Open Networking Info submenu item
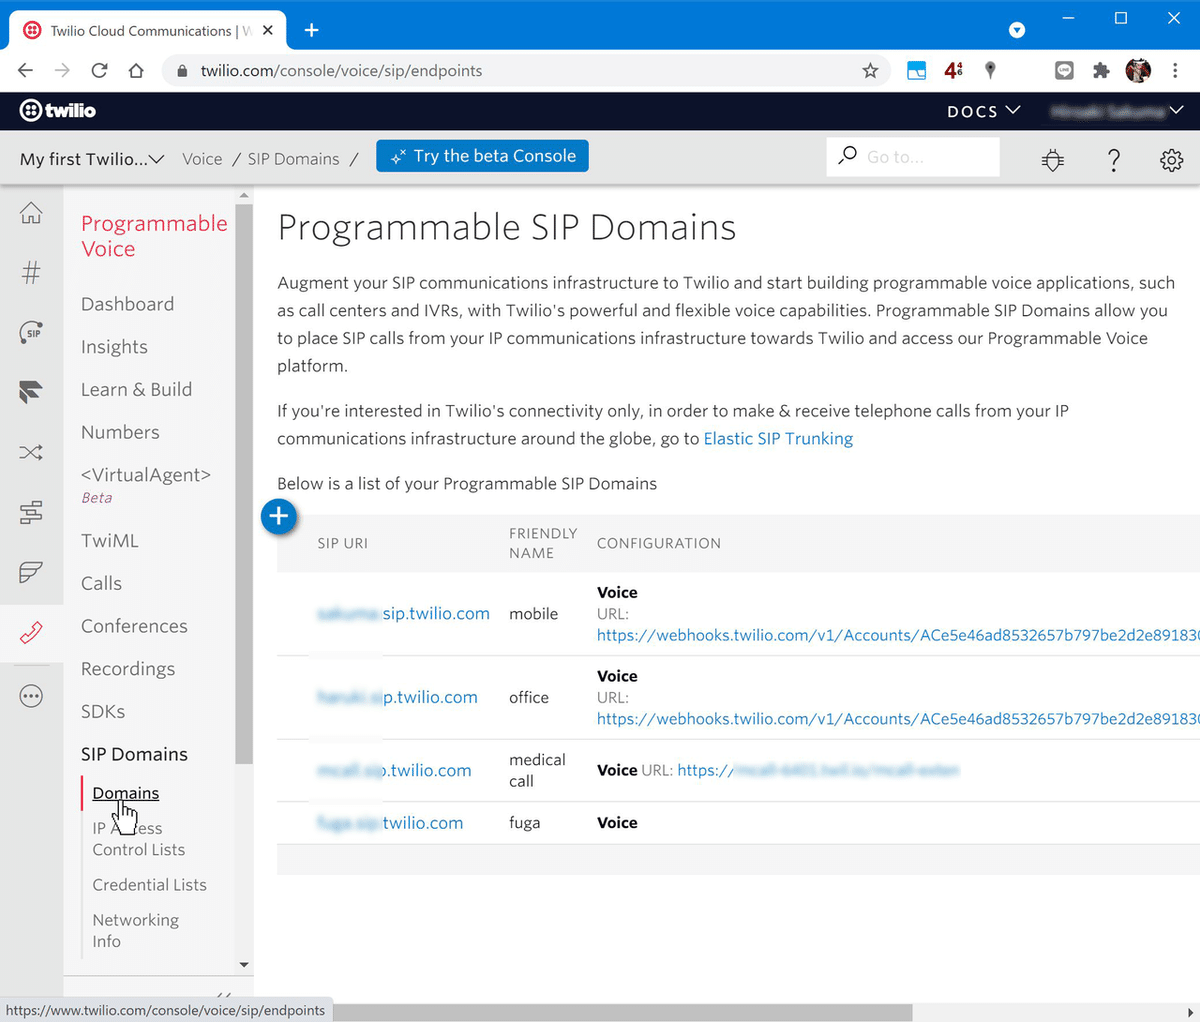Viewport: 1200px width, 1022px height. pyautogui.click(x=136, y=930)
